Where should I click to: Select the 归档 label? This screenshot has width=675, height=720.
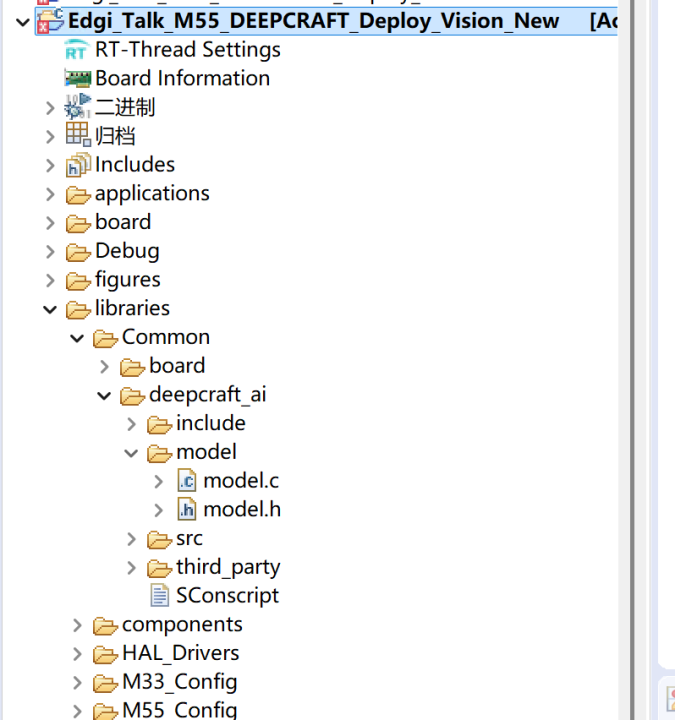[x=115, y=136]
